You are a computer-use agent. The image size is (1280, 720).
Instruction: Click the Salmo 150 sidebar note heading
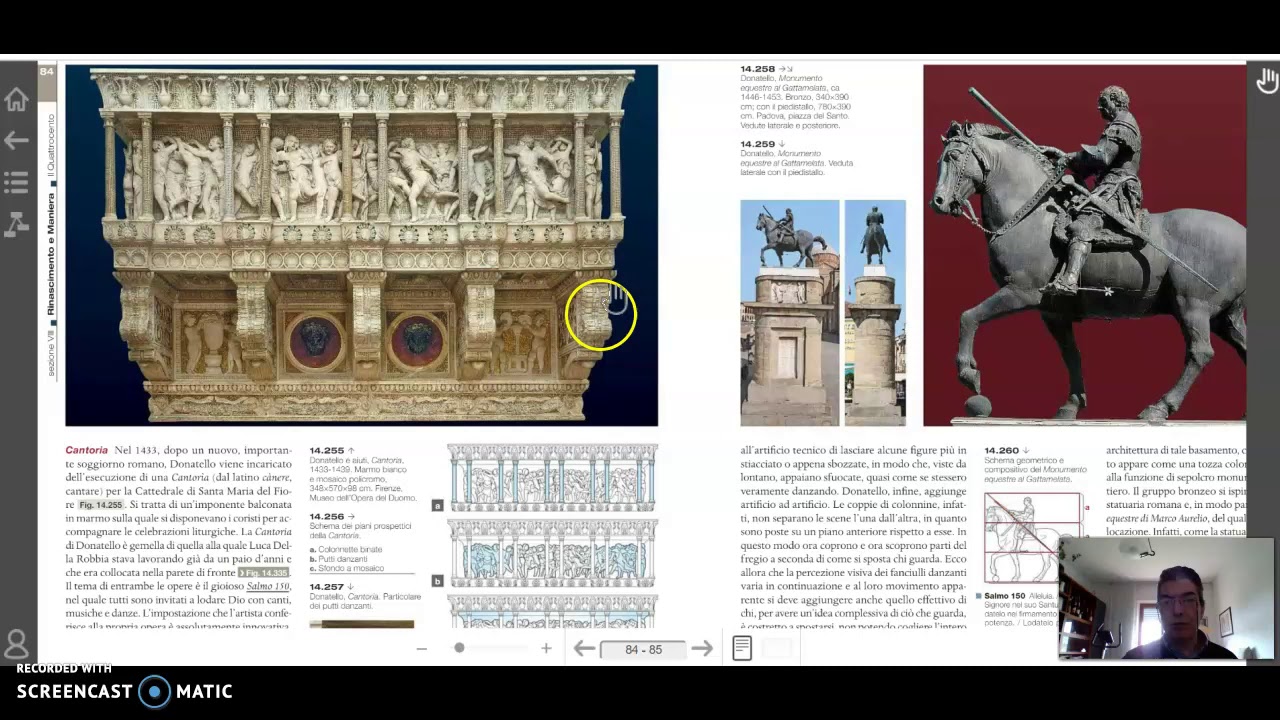[1004, 596]
